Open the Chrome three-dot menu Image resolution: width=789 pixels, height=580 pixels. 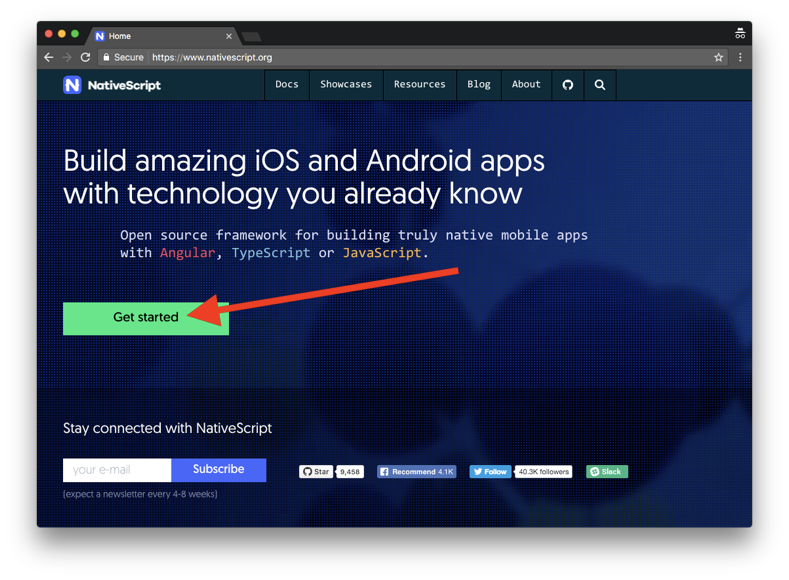click(740, 57)
